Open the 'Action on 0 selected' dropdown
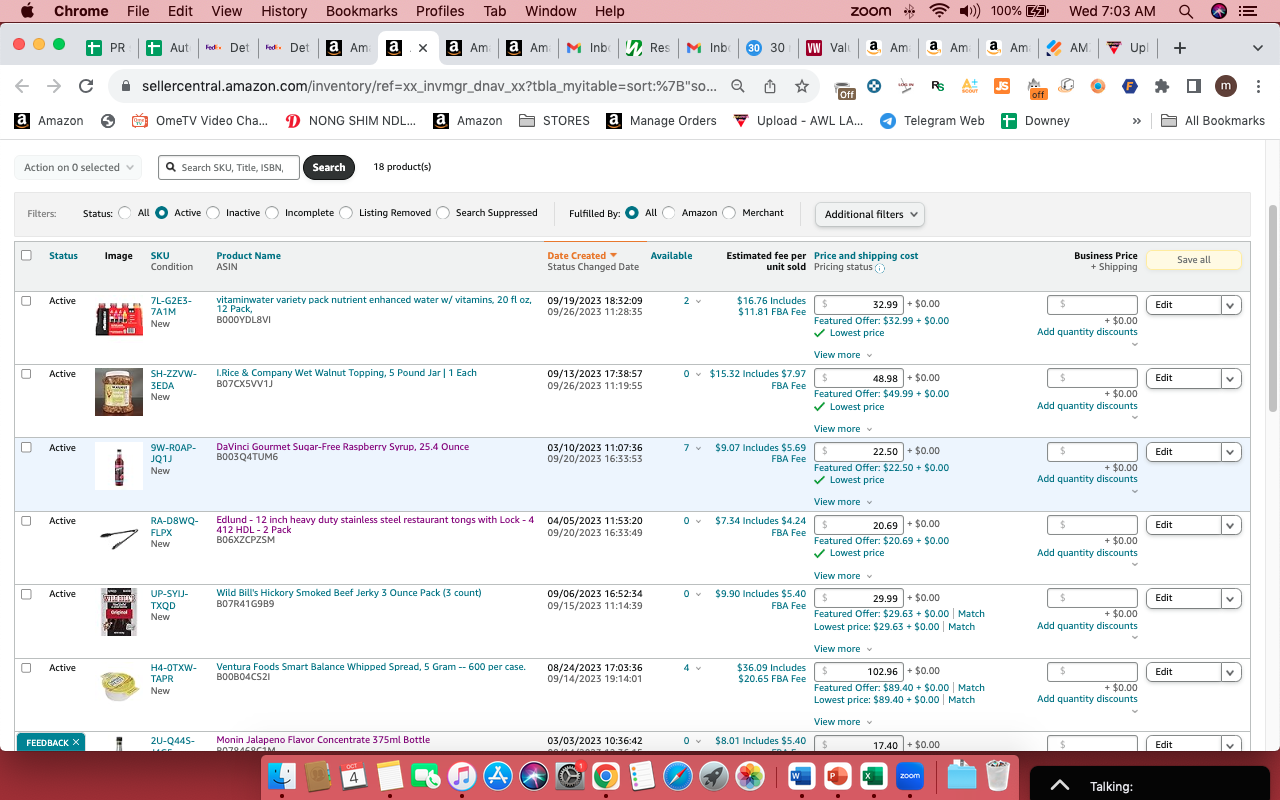 pyautogui.click(x=78, y=168)
